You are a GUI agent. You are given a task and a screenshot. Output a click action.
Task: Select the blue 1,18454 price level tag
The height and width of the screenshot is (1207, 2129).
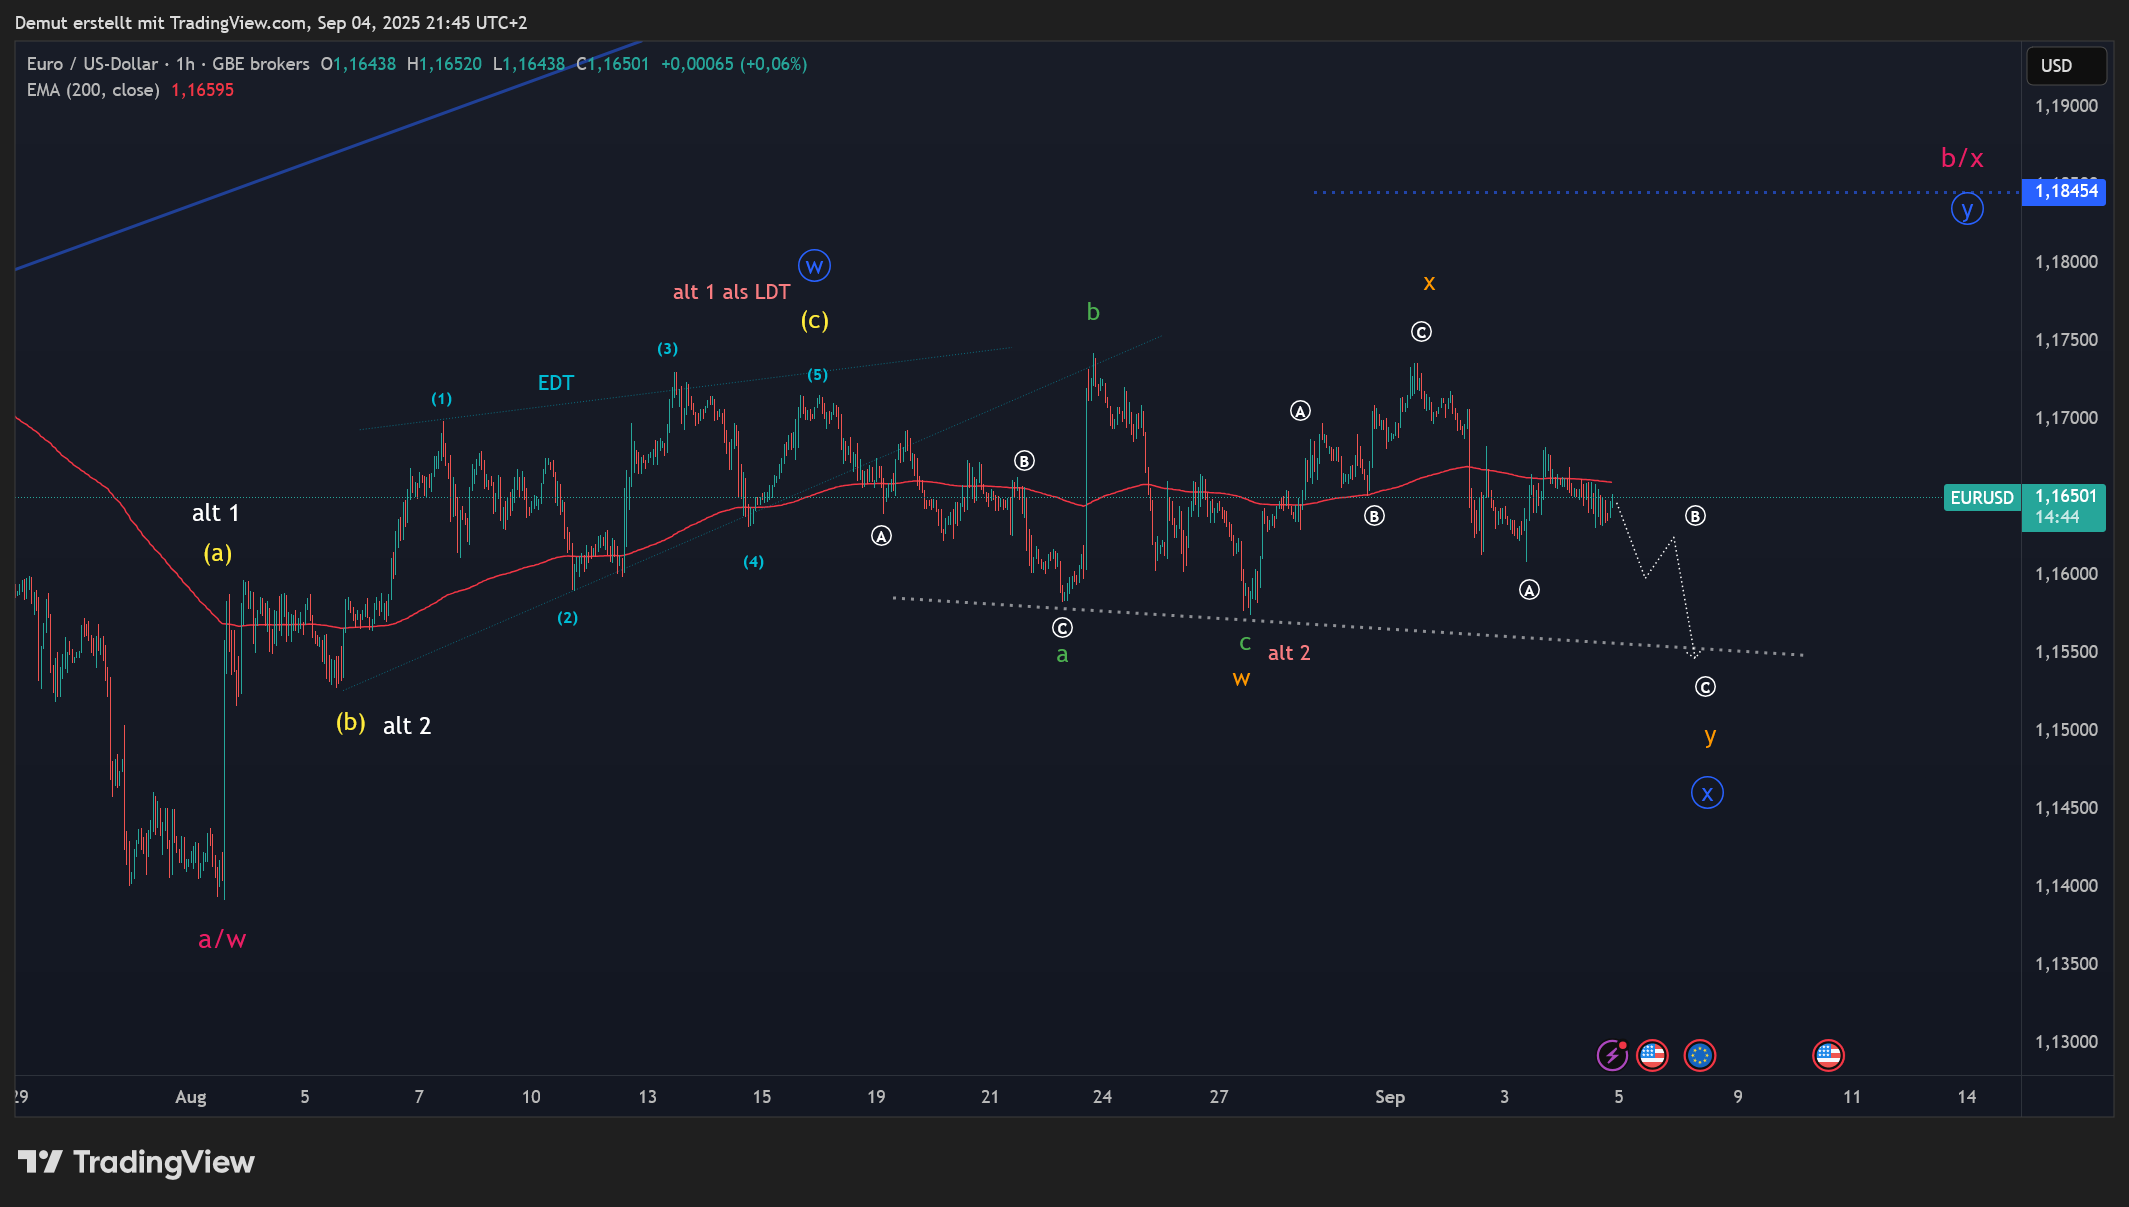[x=2065, y=191]
